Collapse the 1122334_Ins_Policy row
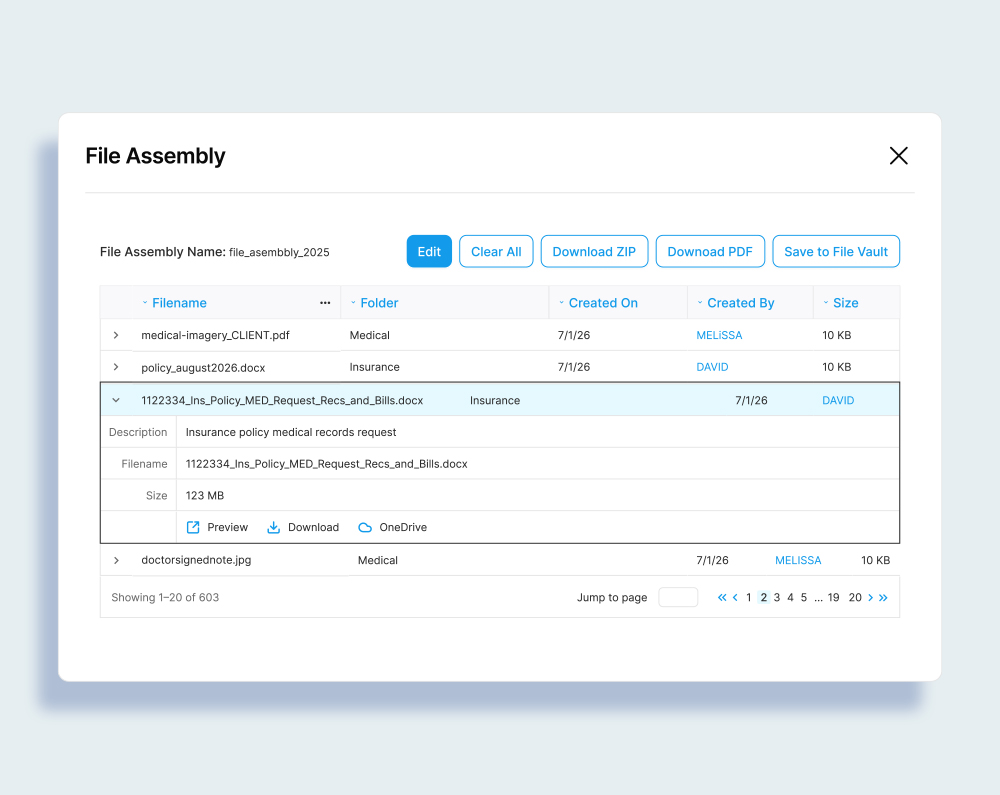 116,400
